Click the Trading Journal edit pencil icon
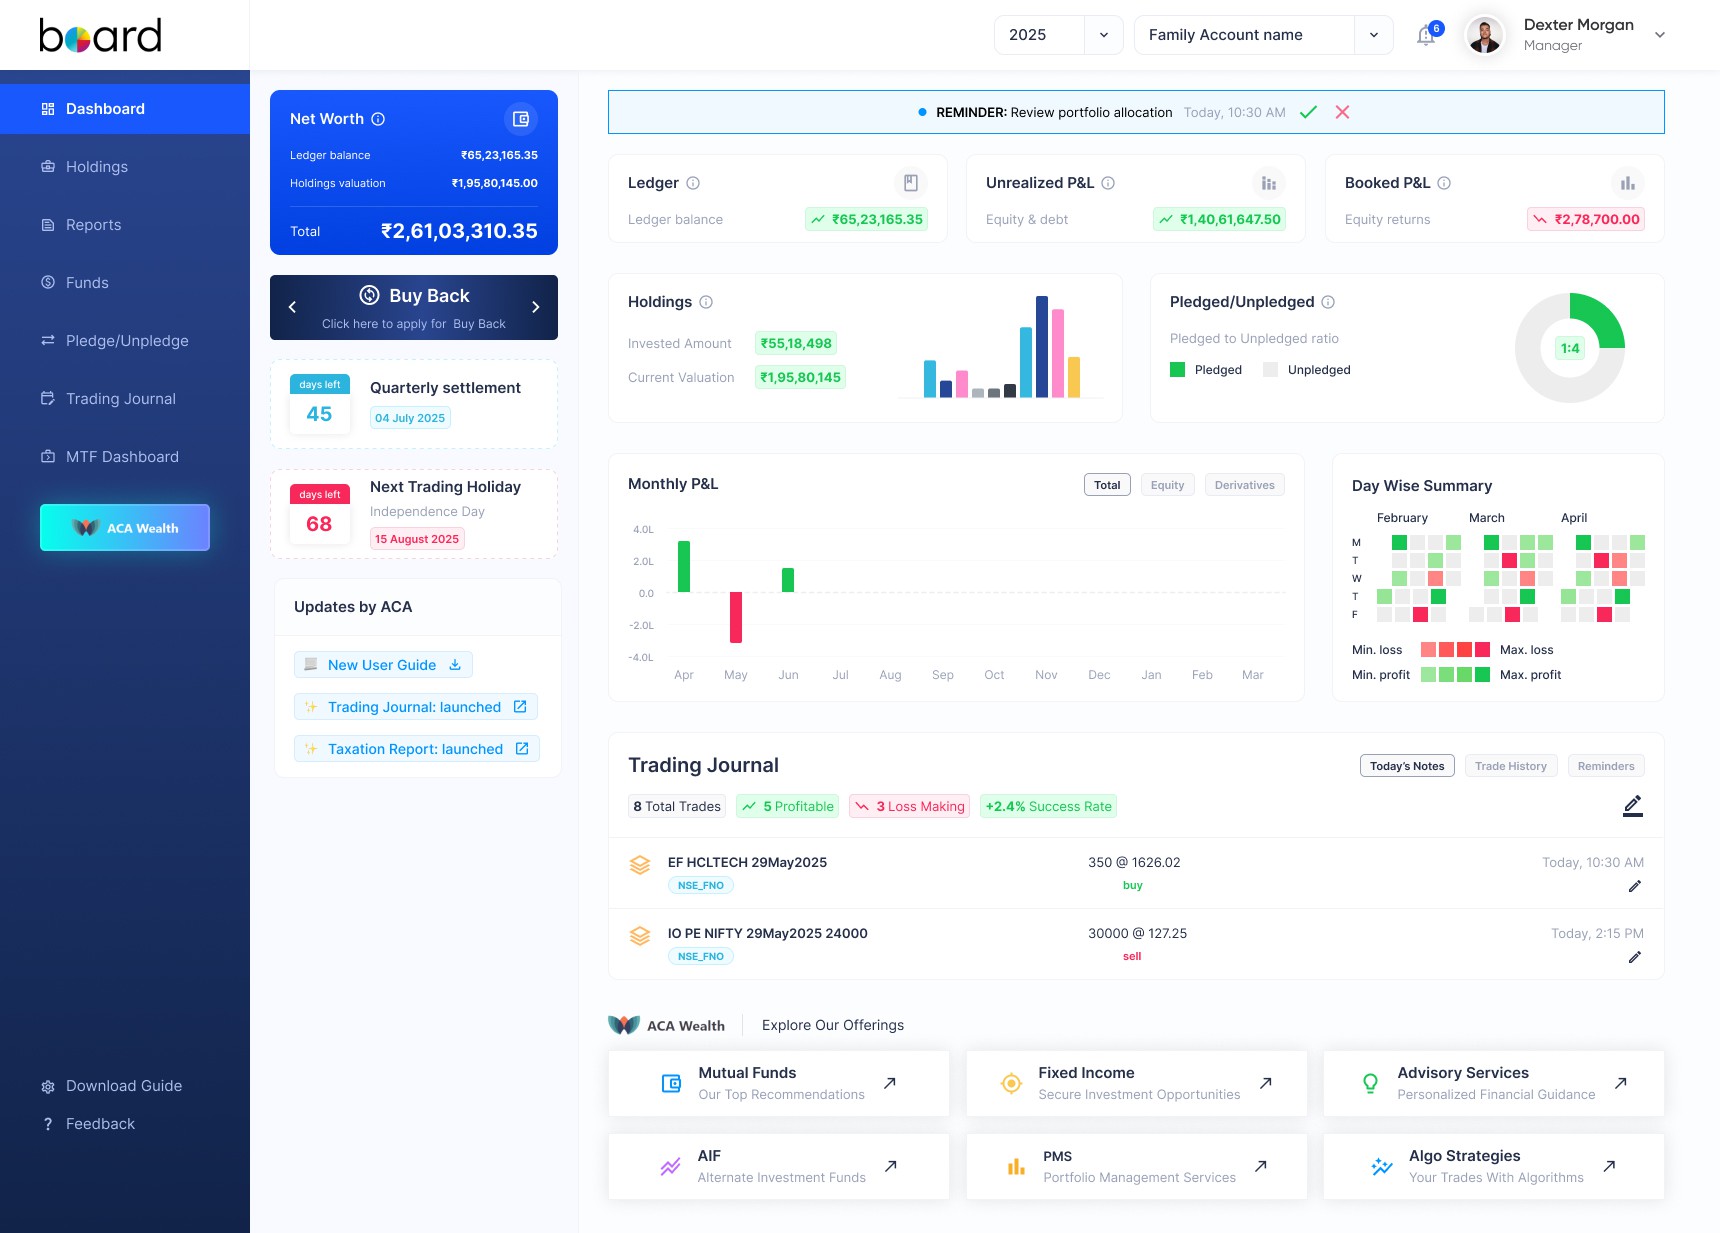The width and height of the screenshot is (1720, 1233). click(1632, 805)
